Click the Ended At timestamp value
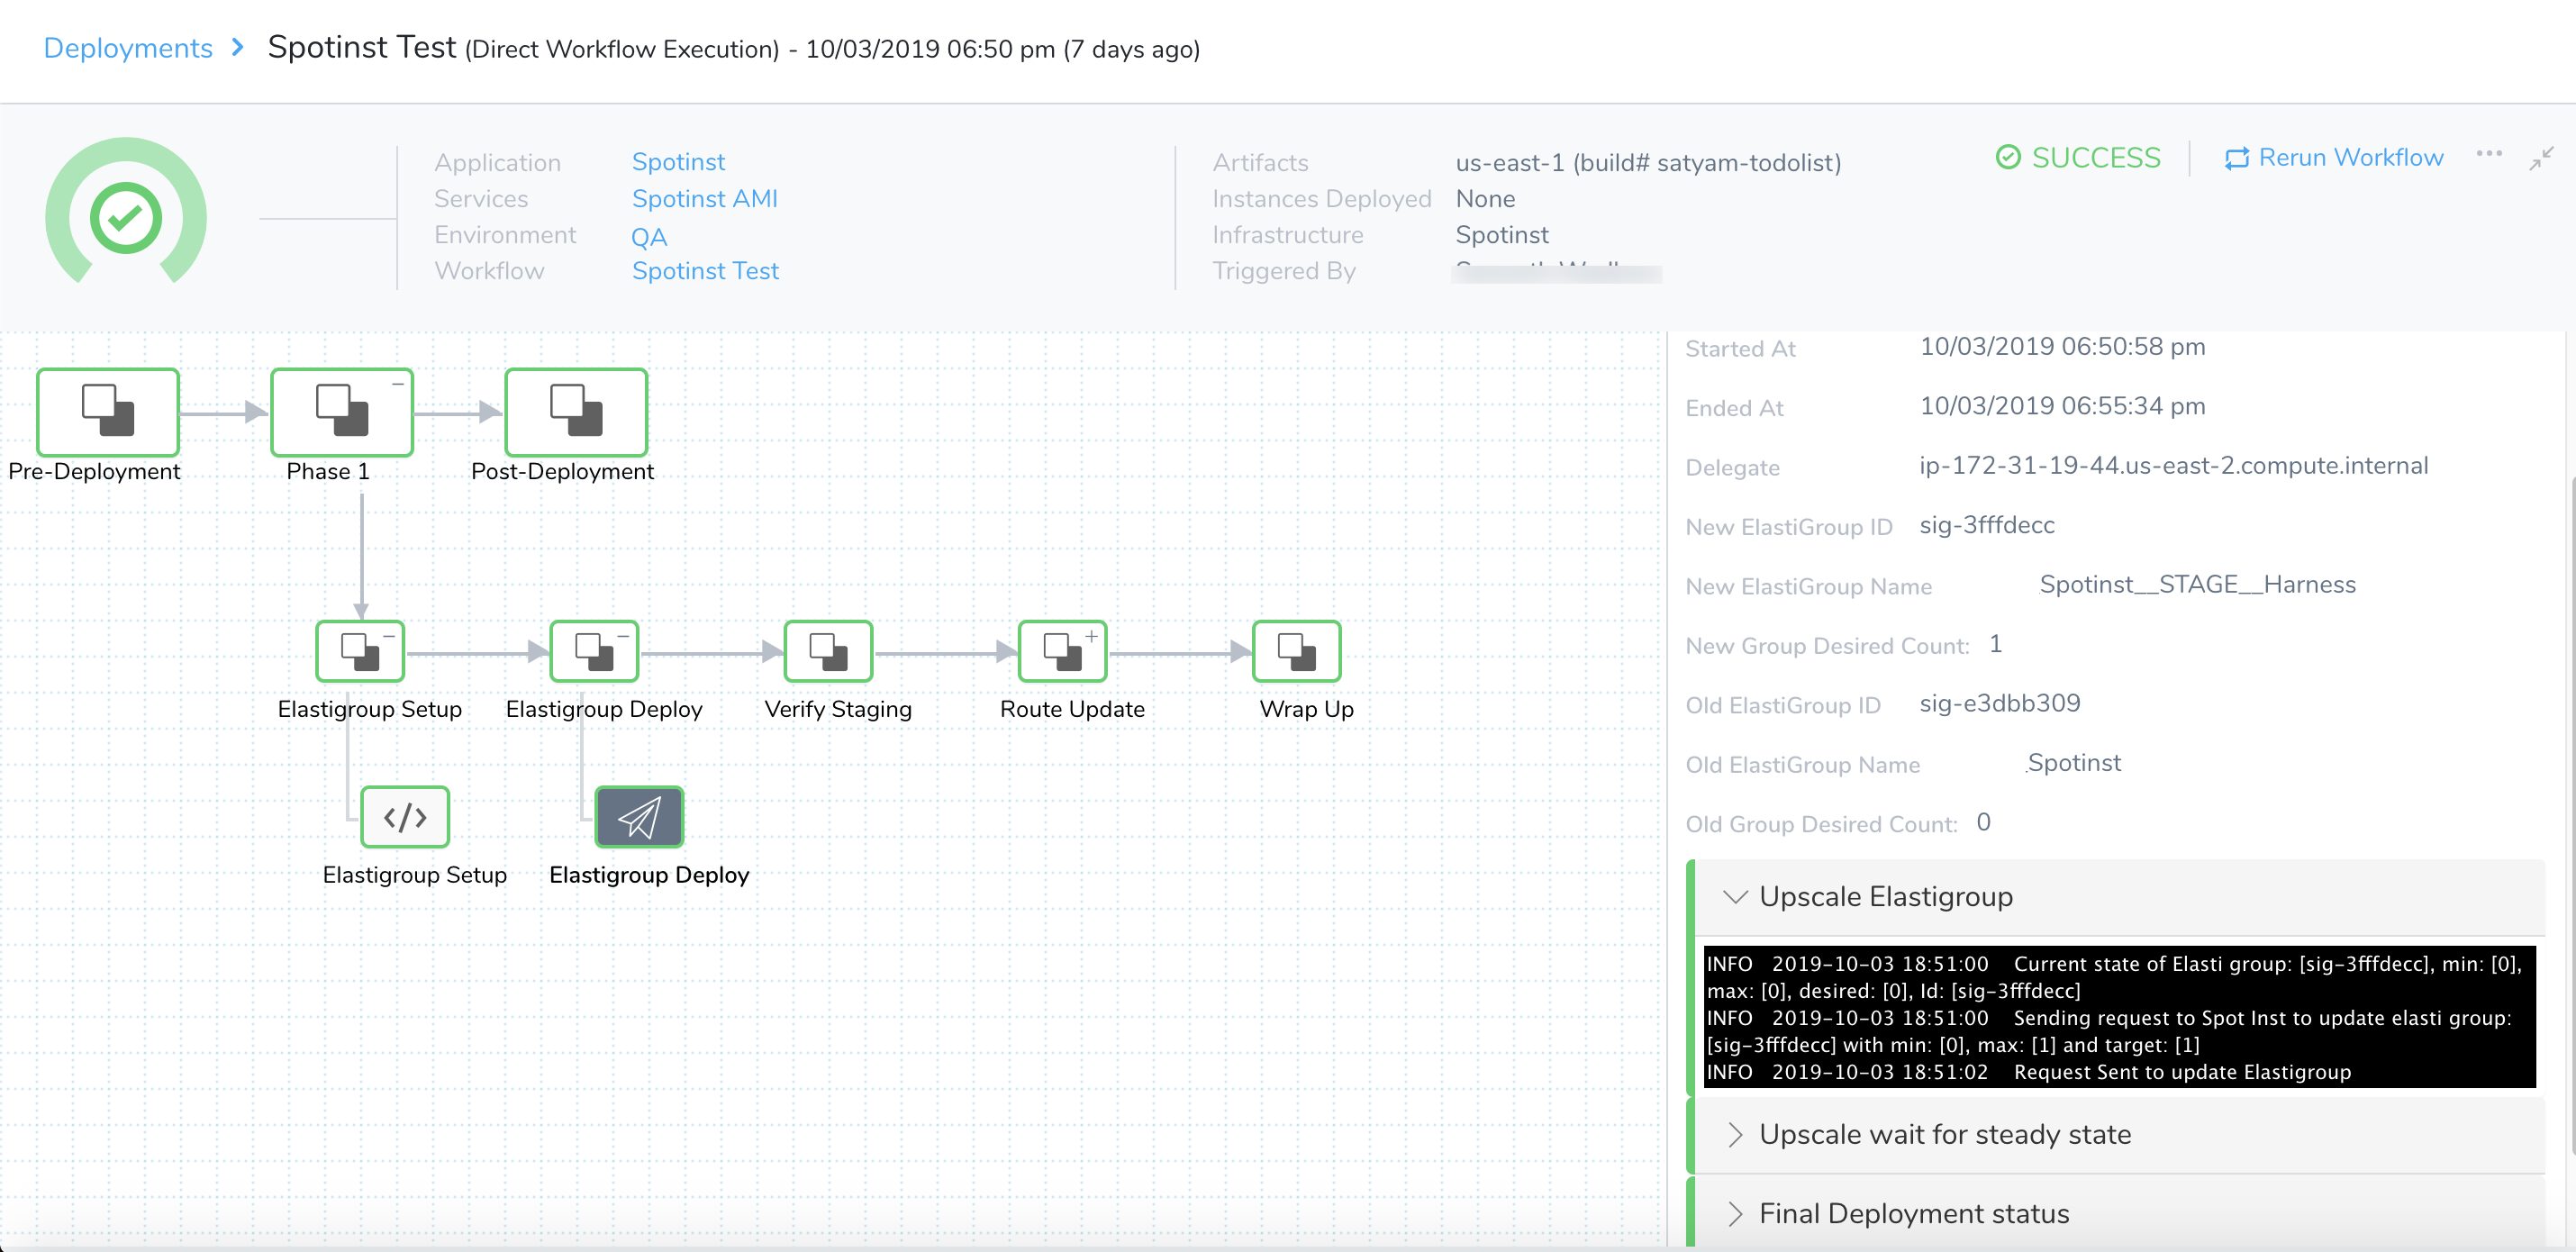The image size is (2576, 1252). pyautogui.click(x=2062, y=405)
